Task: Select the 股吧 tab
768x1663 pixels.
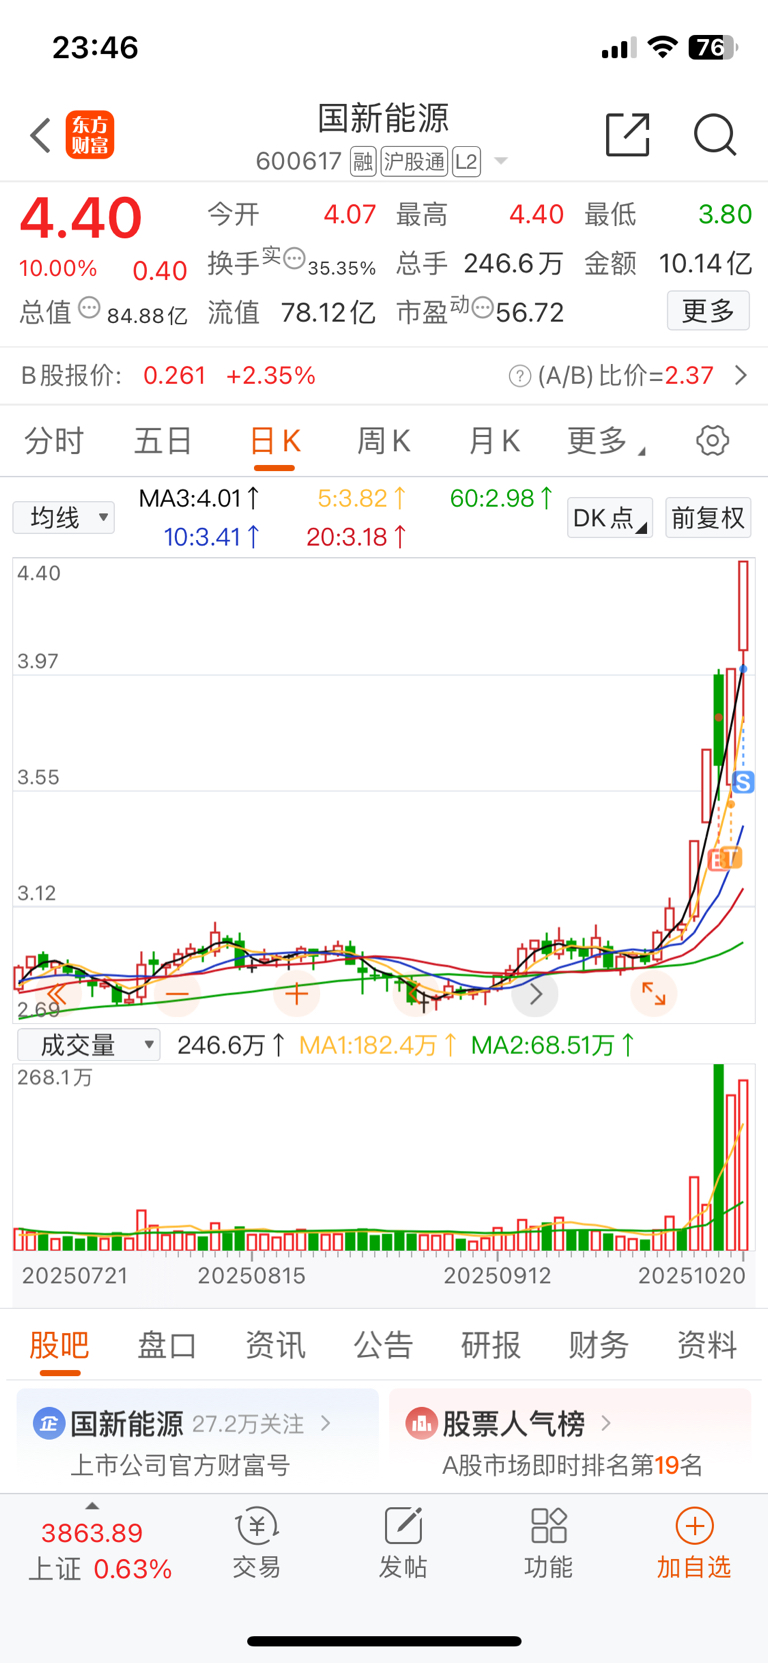Action: 59,1345
